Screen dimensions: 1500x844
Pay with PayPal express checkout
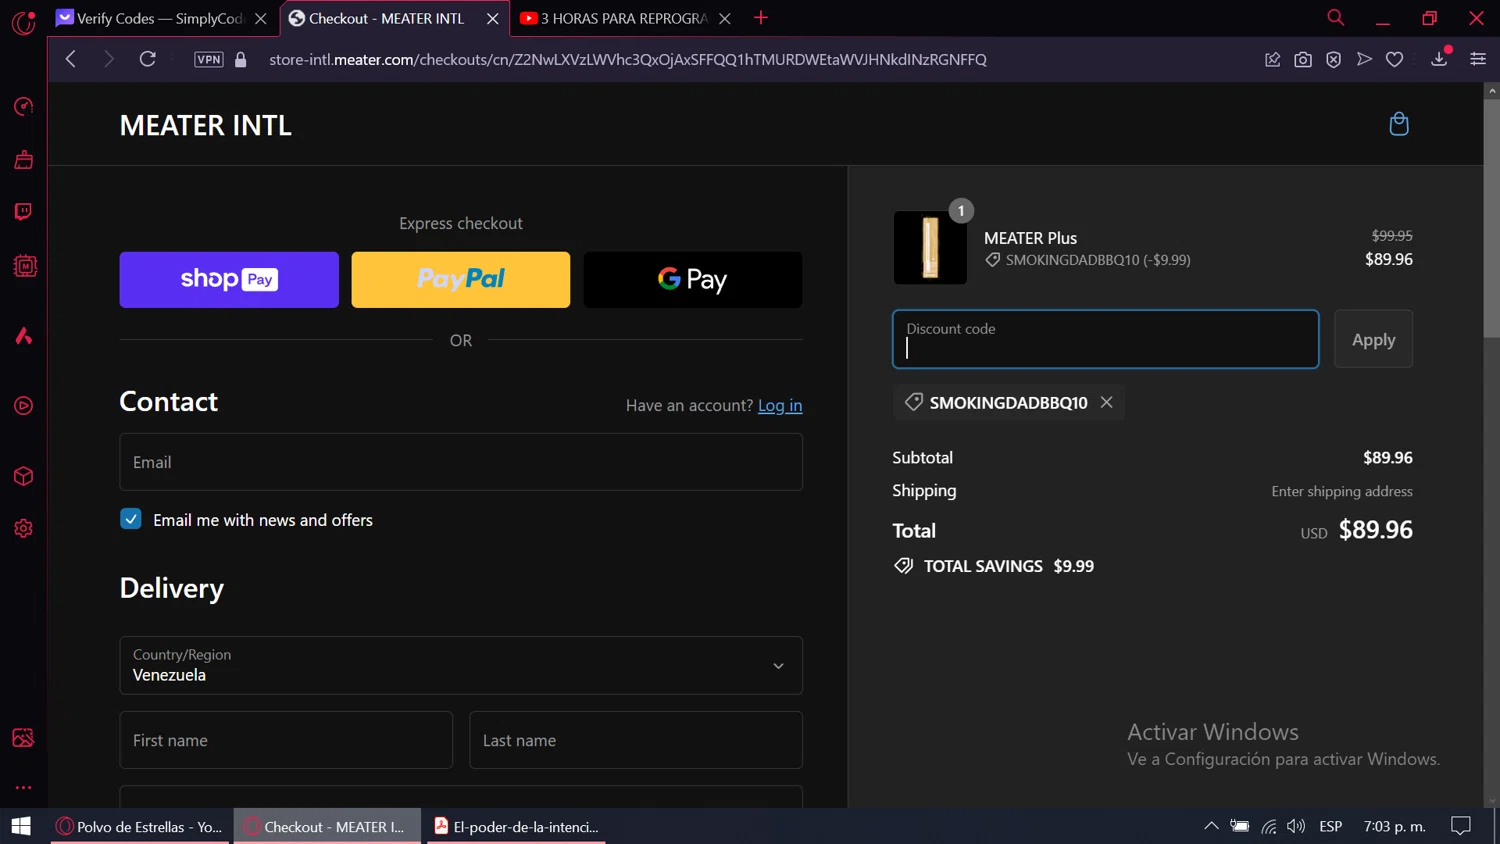point(461,279)
